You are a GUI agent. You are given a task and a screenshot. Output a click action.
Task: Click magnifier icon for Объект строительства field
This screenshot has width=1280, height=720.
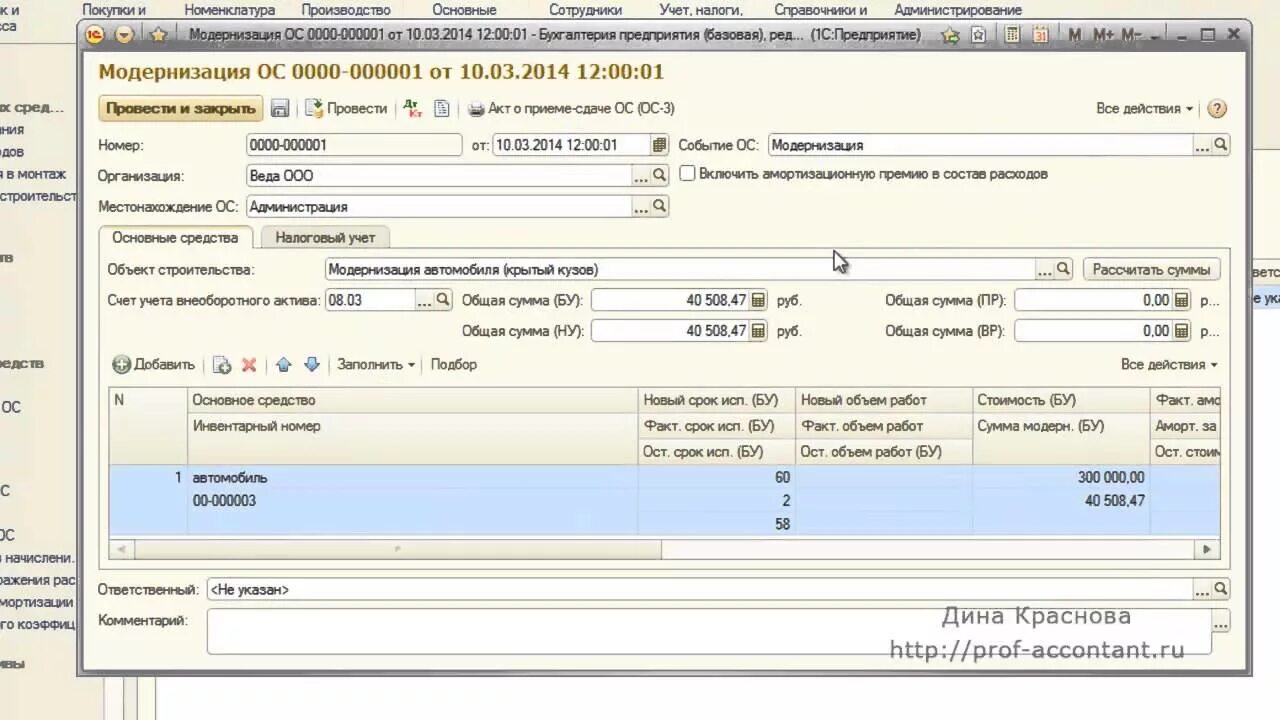(x=1063, y=269)
